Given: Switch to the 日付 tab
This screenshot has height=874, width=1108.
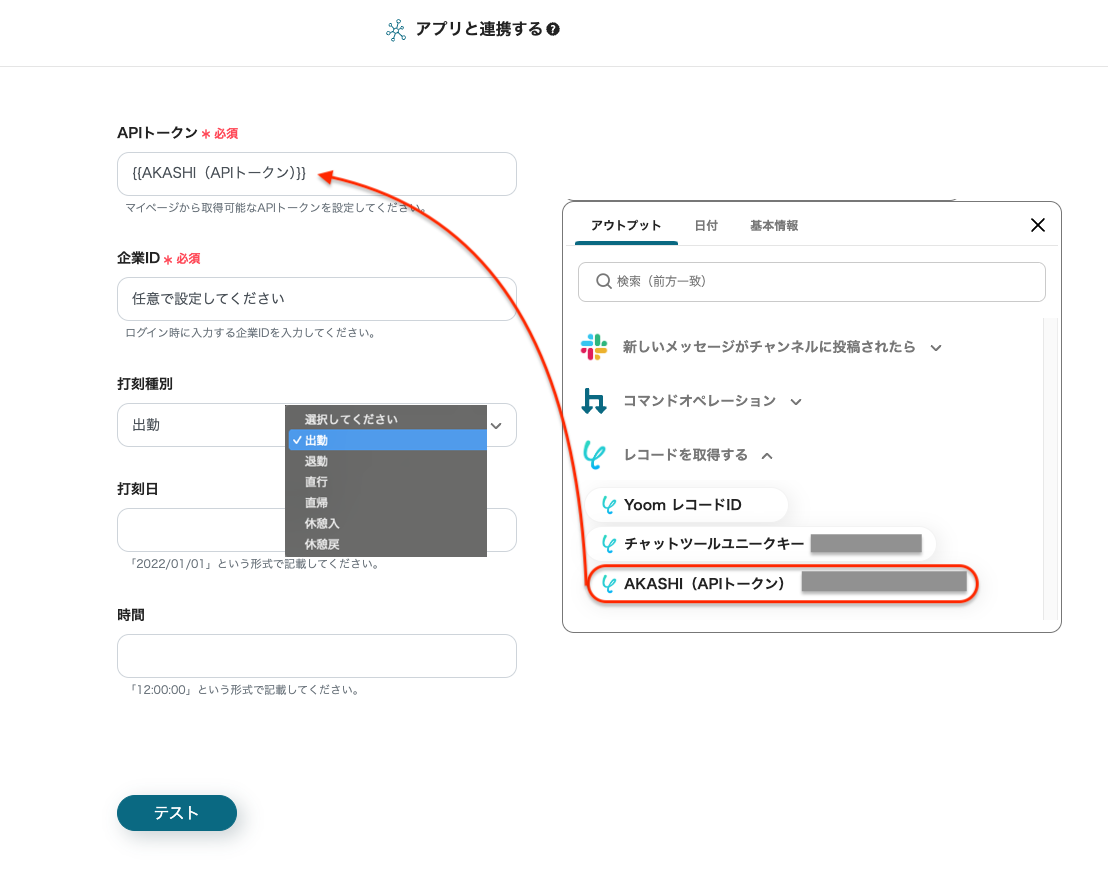Looking at the screenshot, I should point(706,226).
